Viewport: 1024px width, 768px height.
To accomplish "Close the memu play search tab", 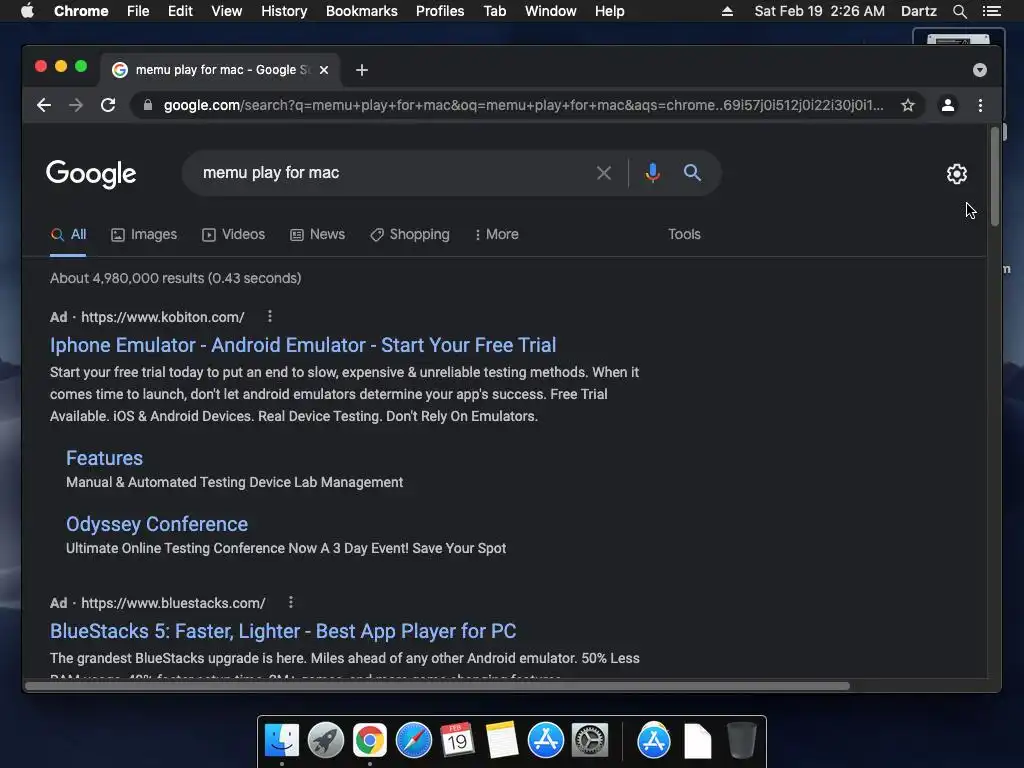I will (x=324, y=70).
